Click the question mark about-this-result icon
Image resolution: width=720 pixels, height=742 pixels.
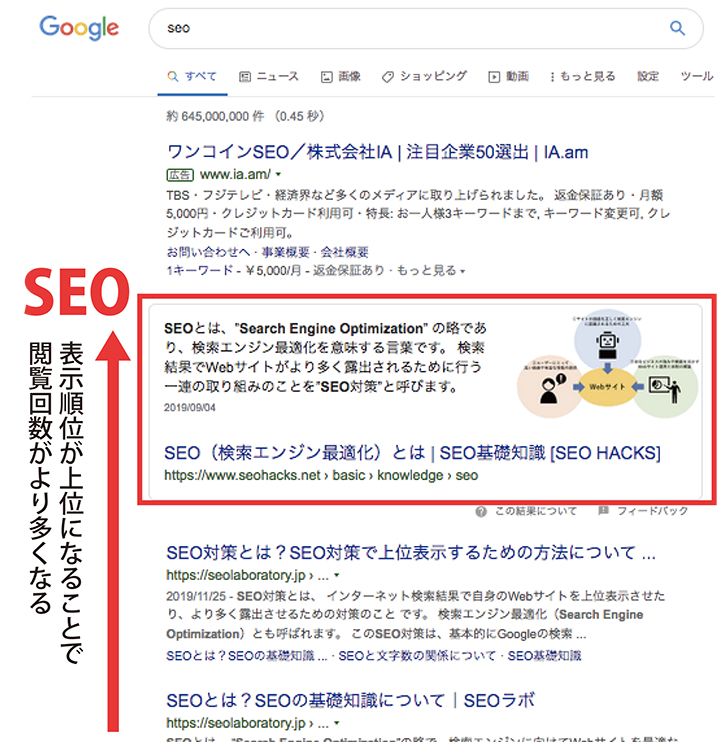point(481,512)
